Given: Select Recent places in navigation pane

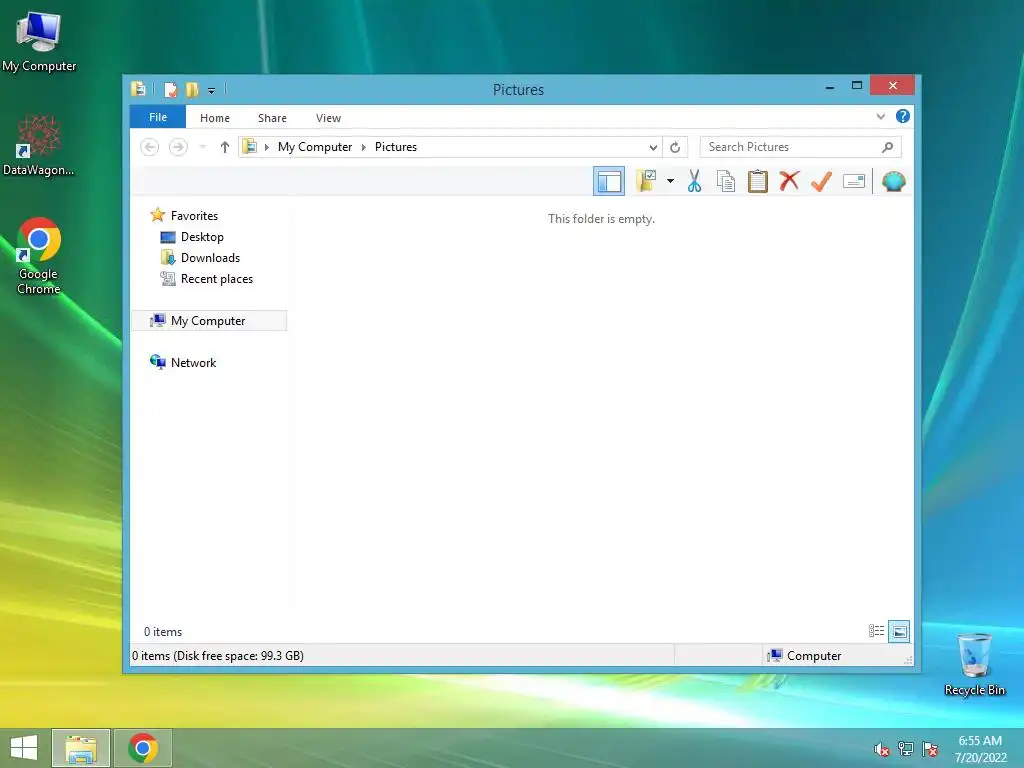Looking at the screenshot, I should (x=217, y=279).
